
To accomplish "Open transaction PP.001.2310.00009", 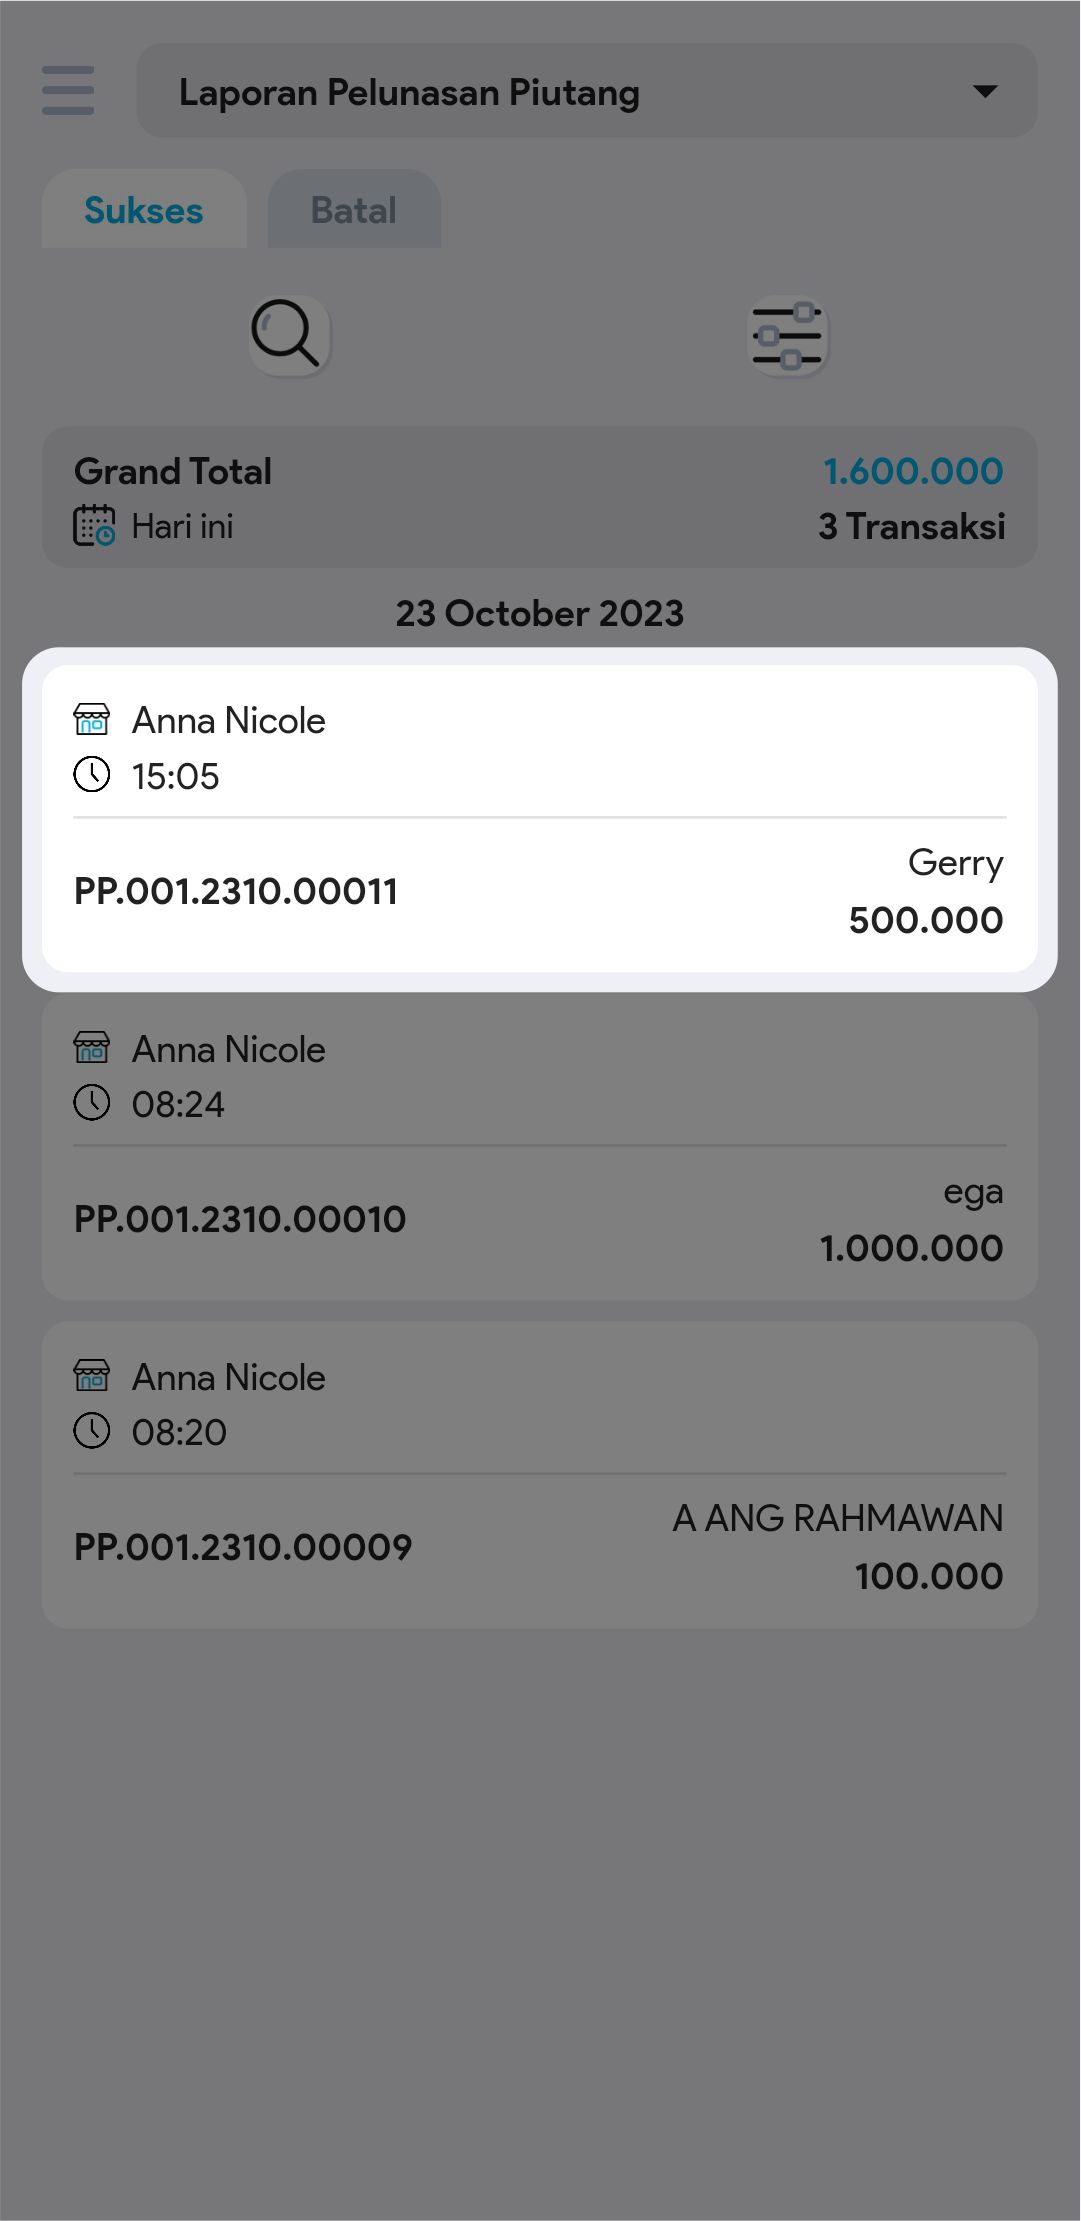I will pyautogui.click(x=243, y=1547).
